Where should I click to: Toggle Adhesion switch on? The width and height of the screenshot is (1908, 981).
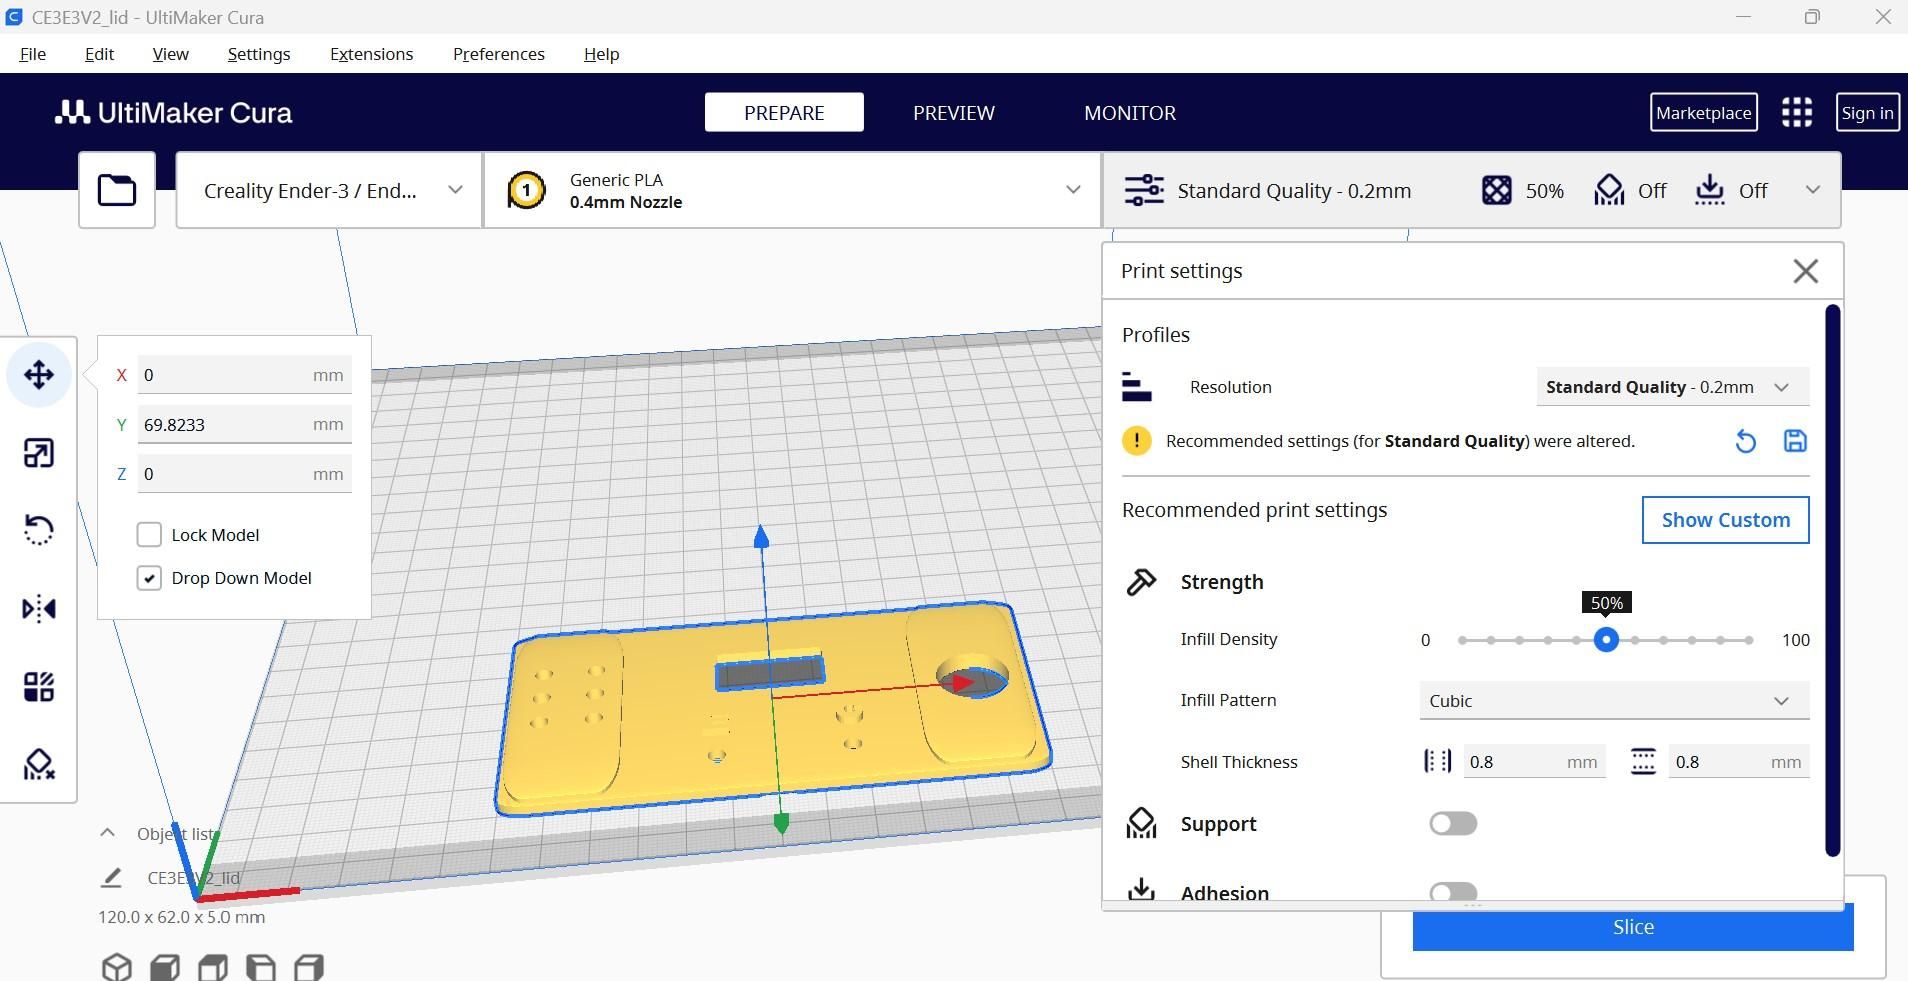click(1453, 892)
